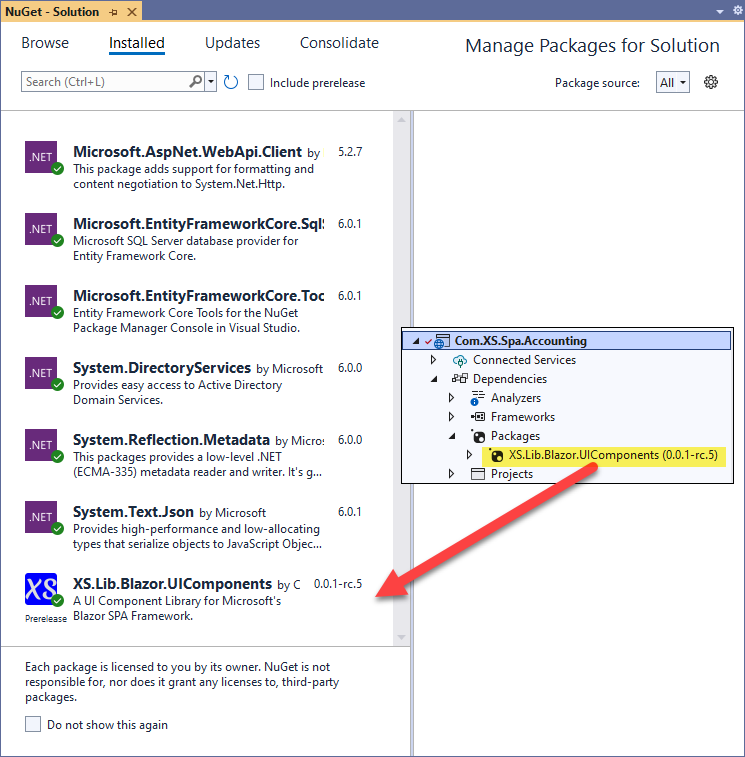Open tool window options gear at top right

[737, 10]
